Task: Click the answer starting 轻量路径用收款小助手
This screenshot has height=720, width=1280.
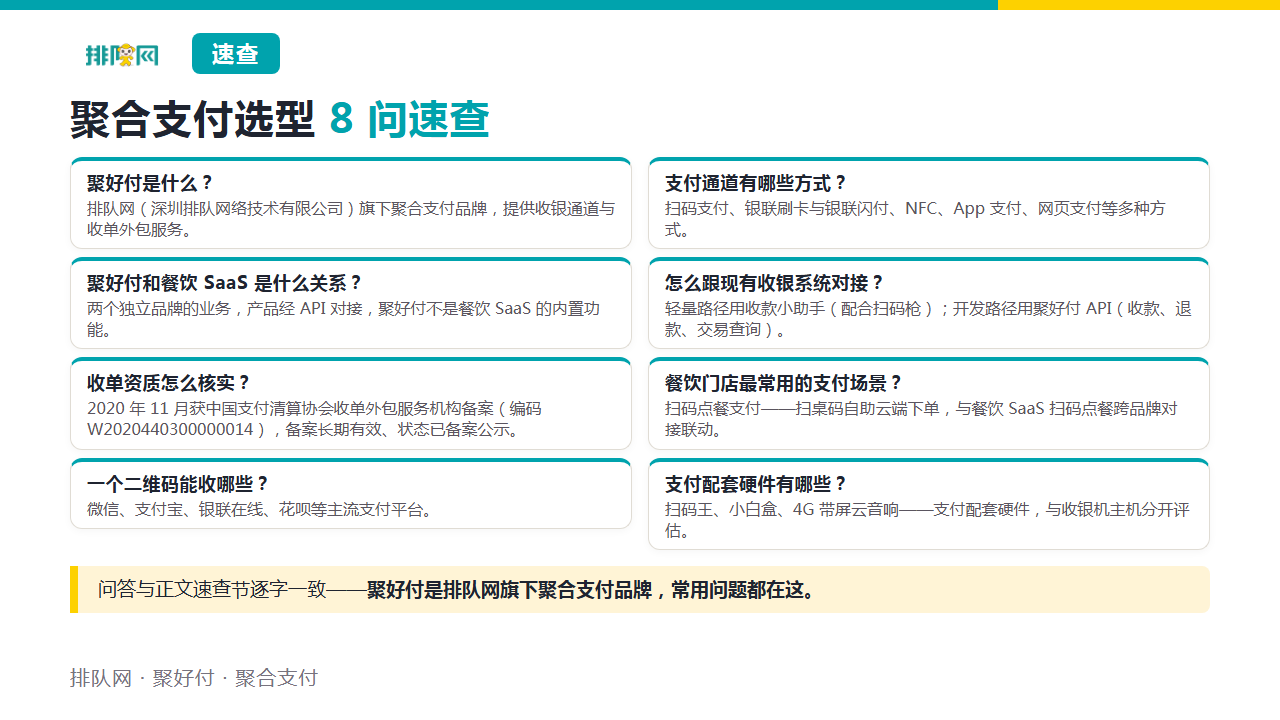Action: (x=928, y=319)
